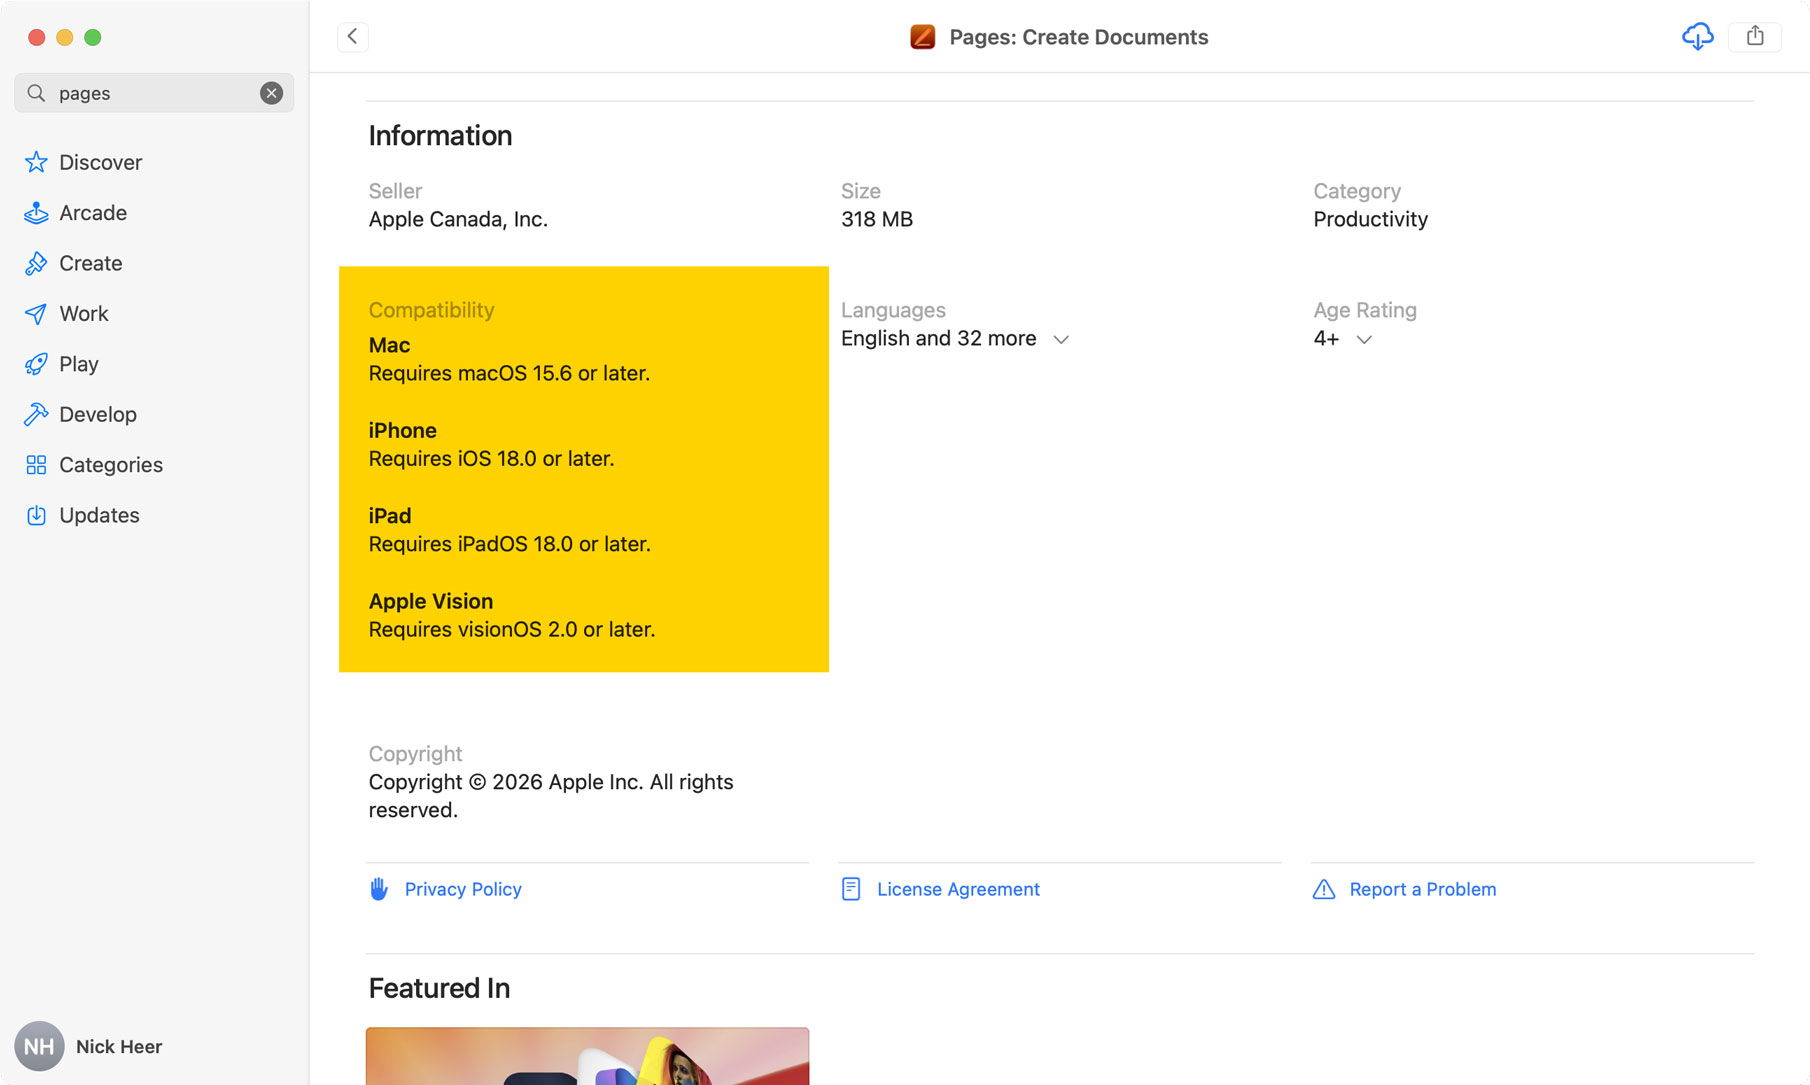Expand the Languages list chevron
The width and height of the screenshot is (1810, 1085).
tap(1061, 340)
